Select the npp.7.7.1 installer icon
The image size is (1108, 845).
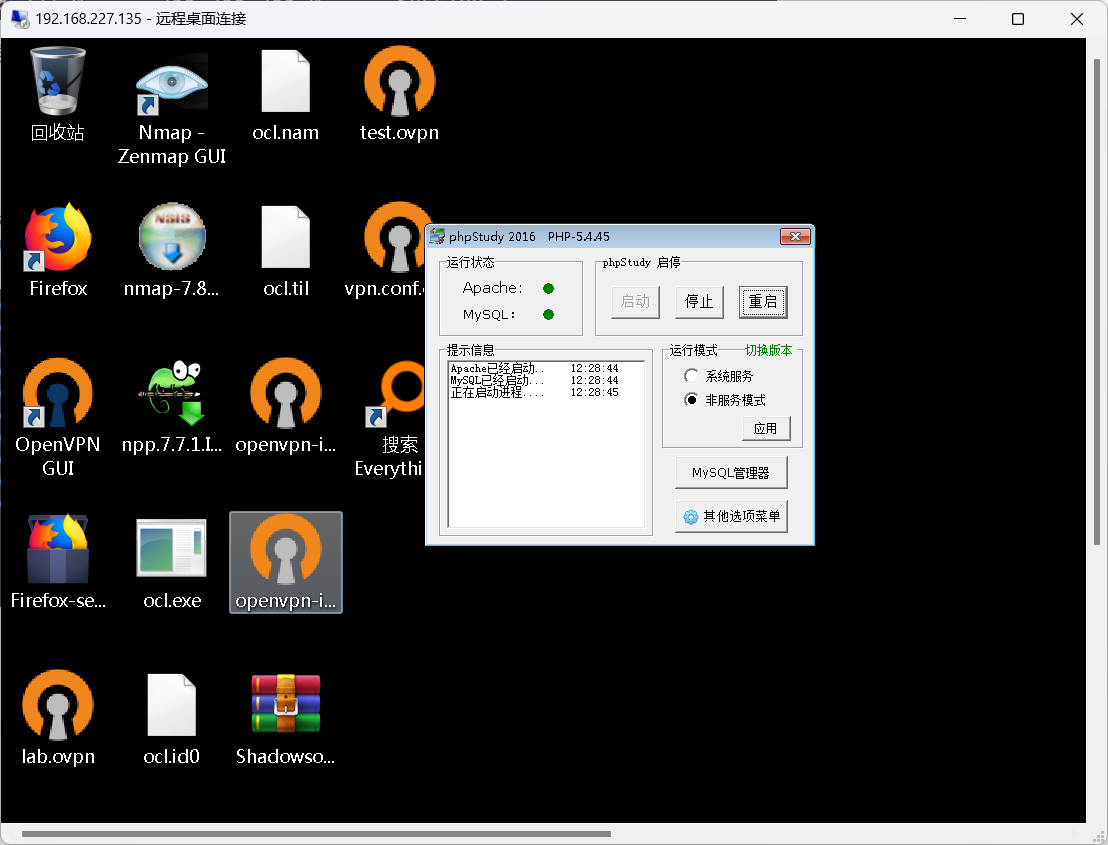point(172,395)
